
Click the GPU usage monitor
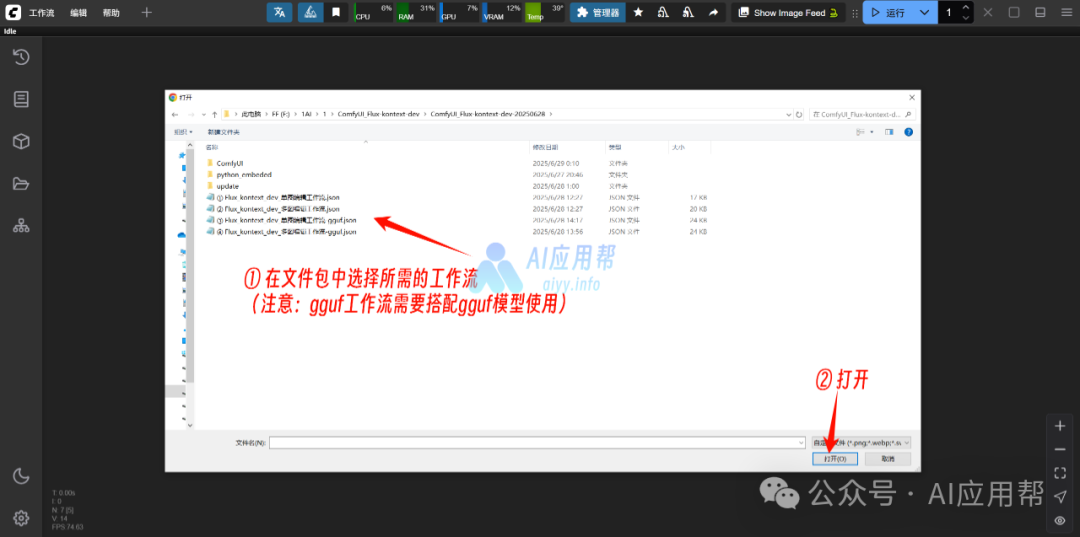pos(459,12)
